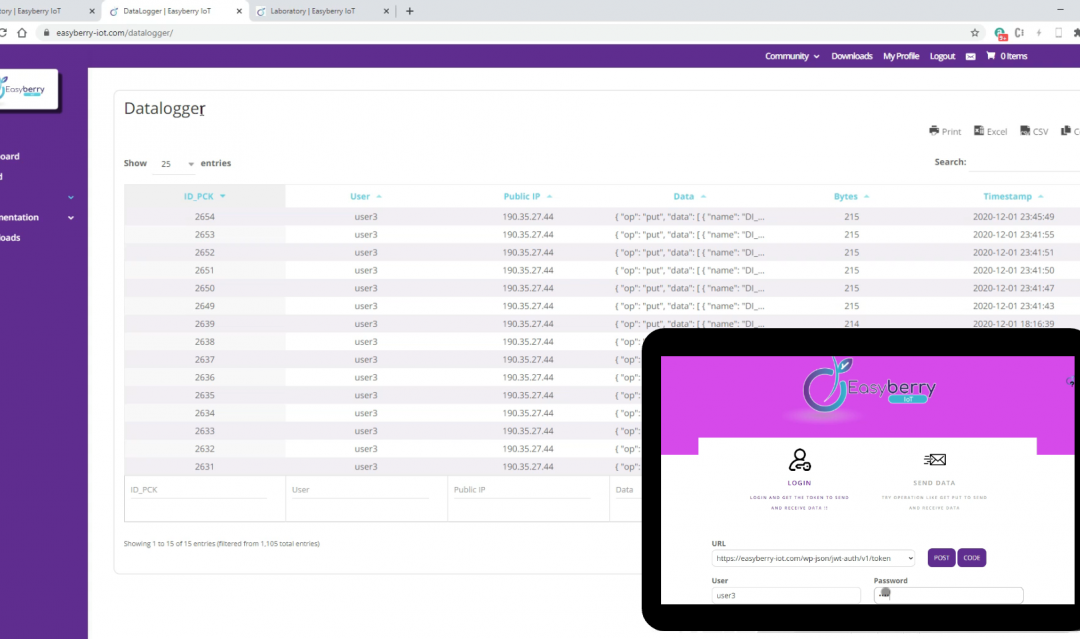Viewport: 1080px width, 639px height.
Task: Bookmark this page with the star icon
Action: coord(975,32)
